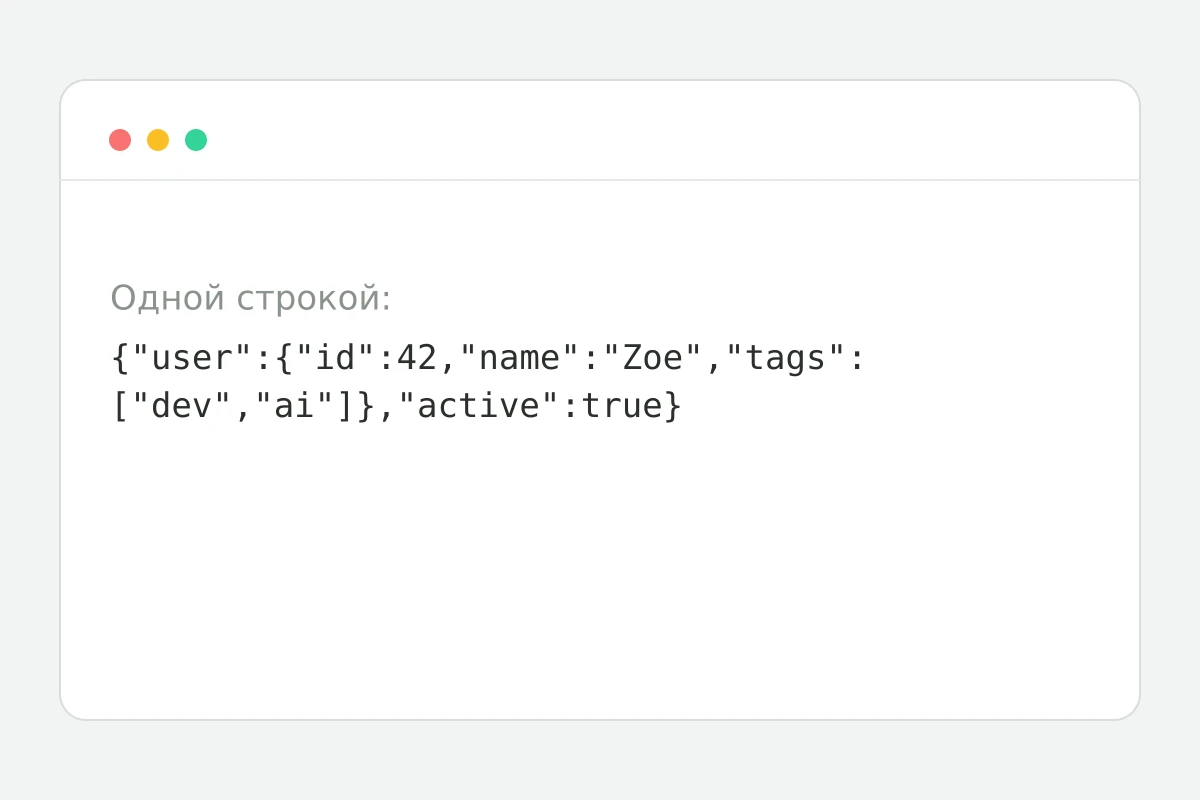This screenshot has height=800, width=1200.
Task: Select the "name" key text
Action: [520, 358]
